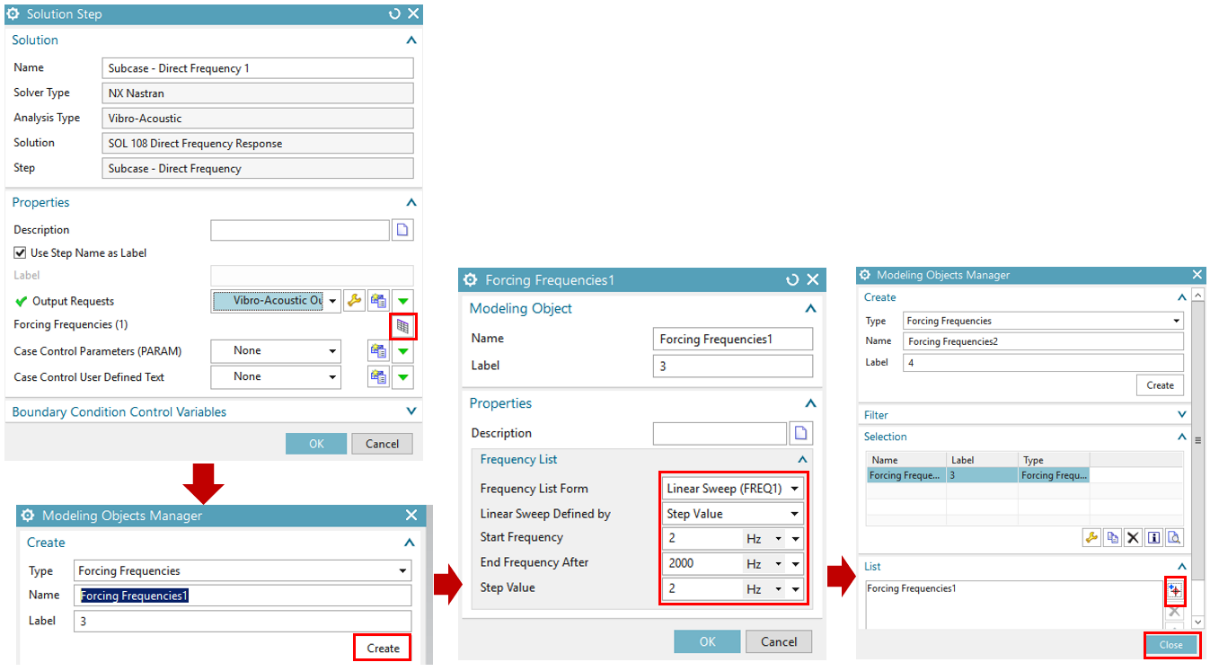Click wrench edit icon beside Output Requests

(354, 301)
